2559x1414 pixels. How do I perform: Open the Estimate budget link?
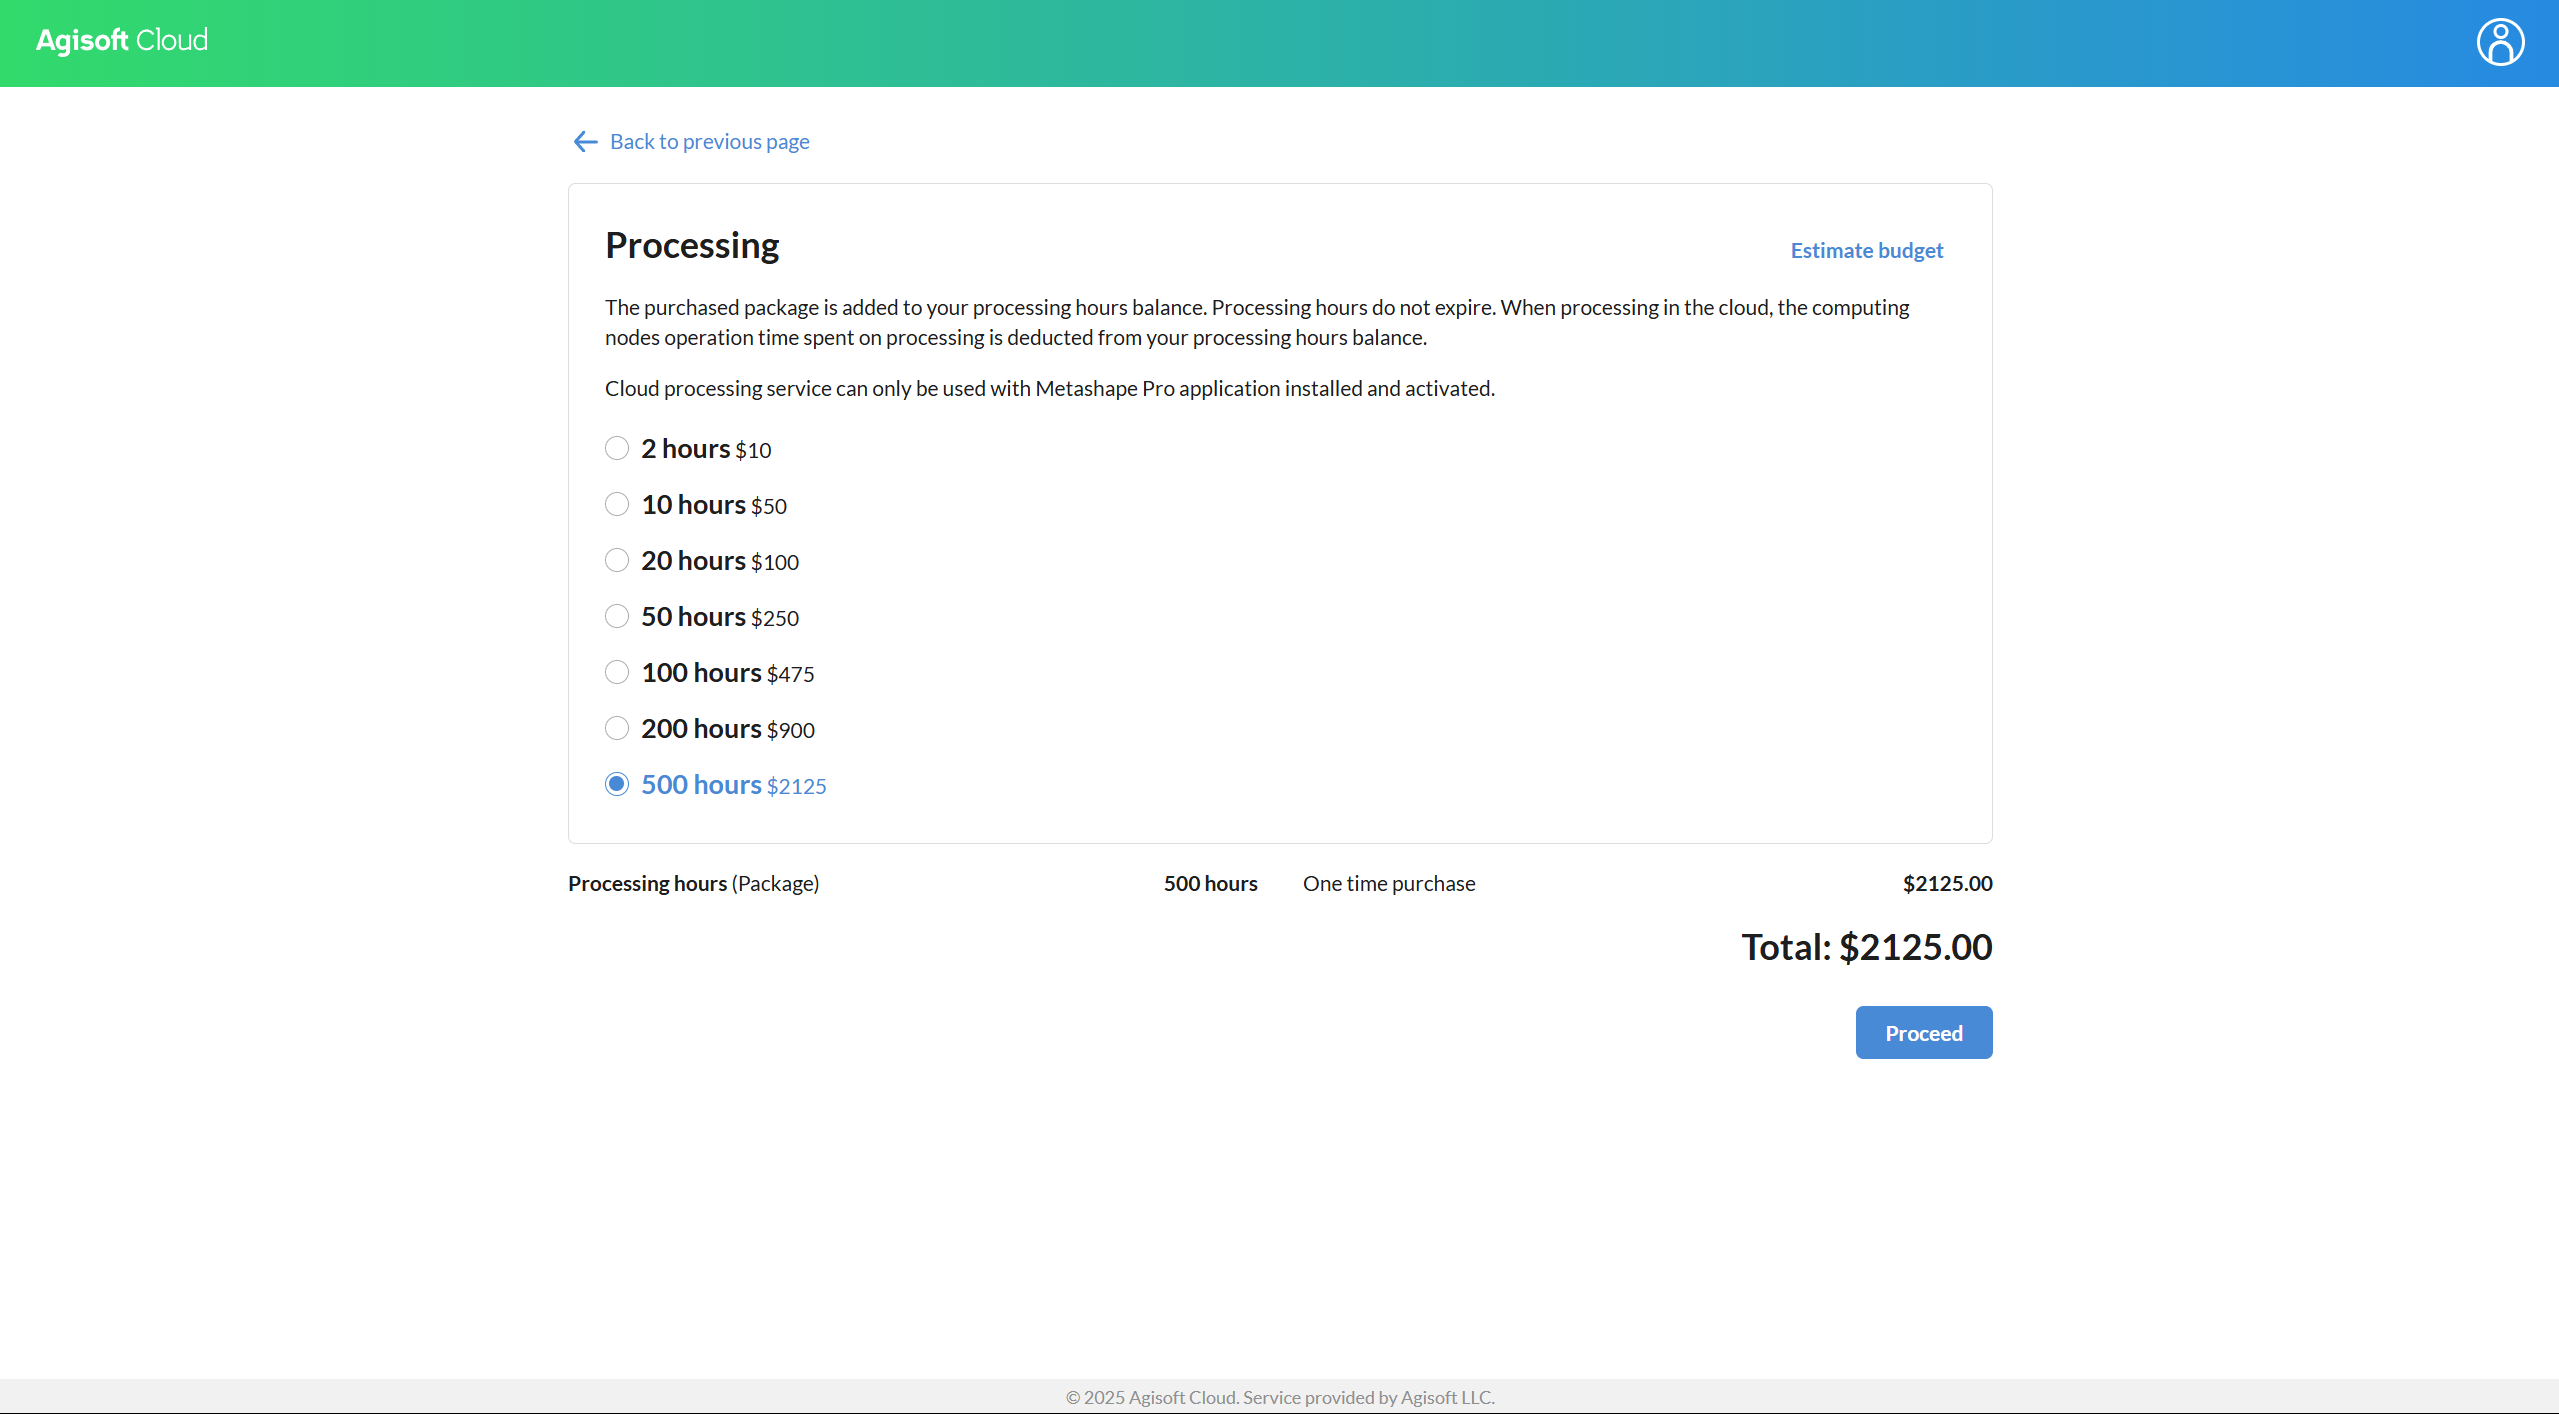tap(1866, 250)
